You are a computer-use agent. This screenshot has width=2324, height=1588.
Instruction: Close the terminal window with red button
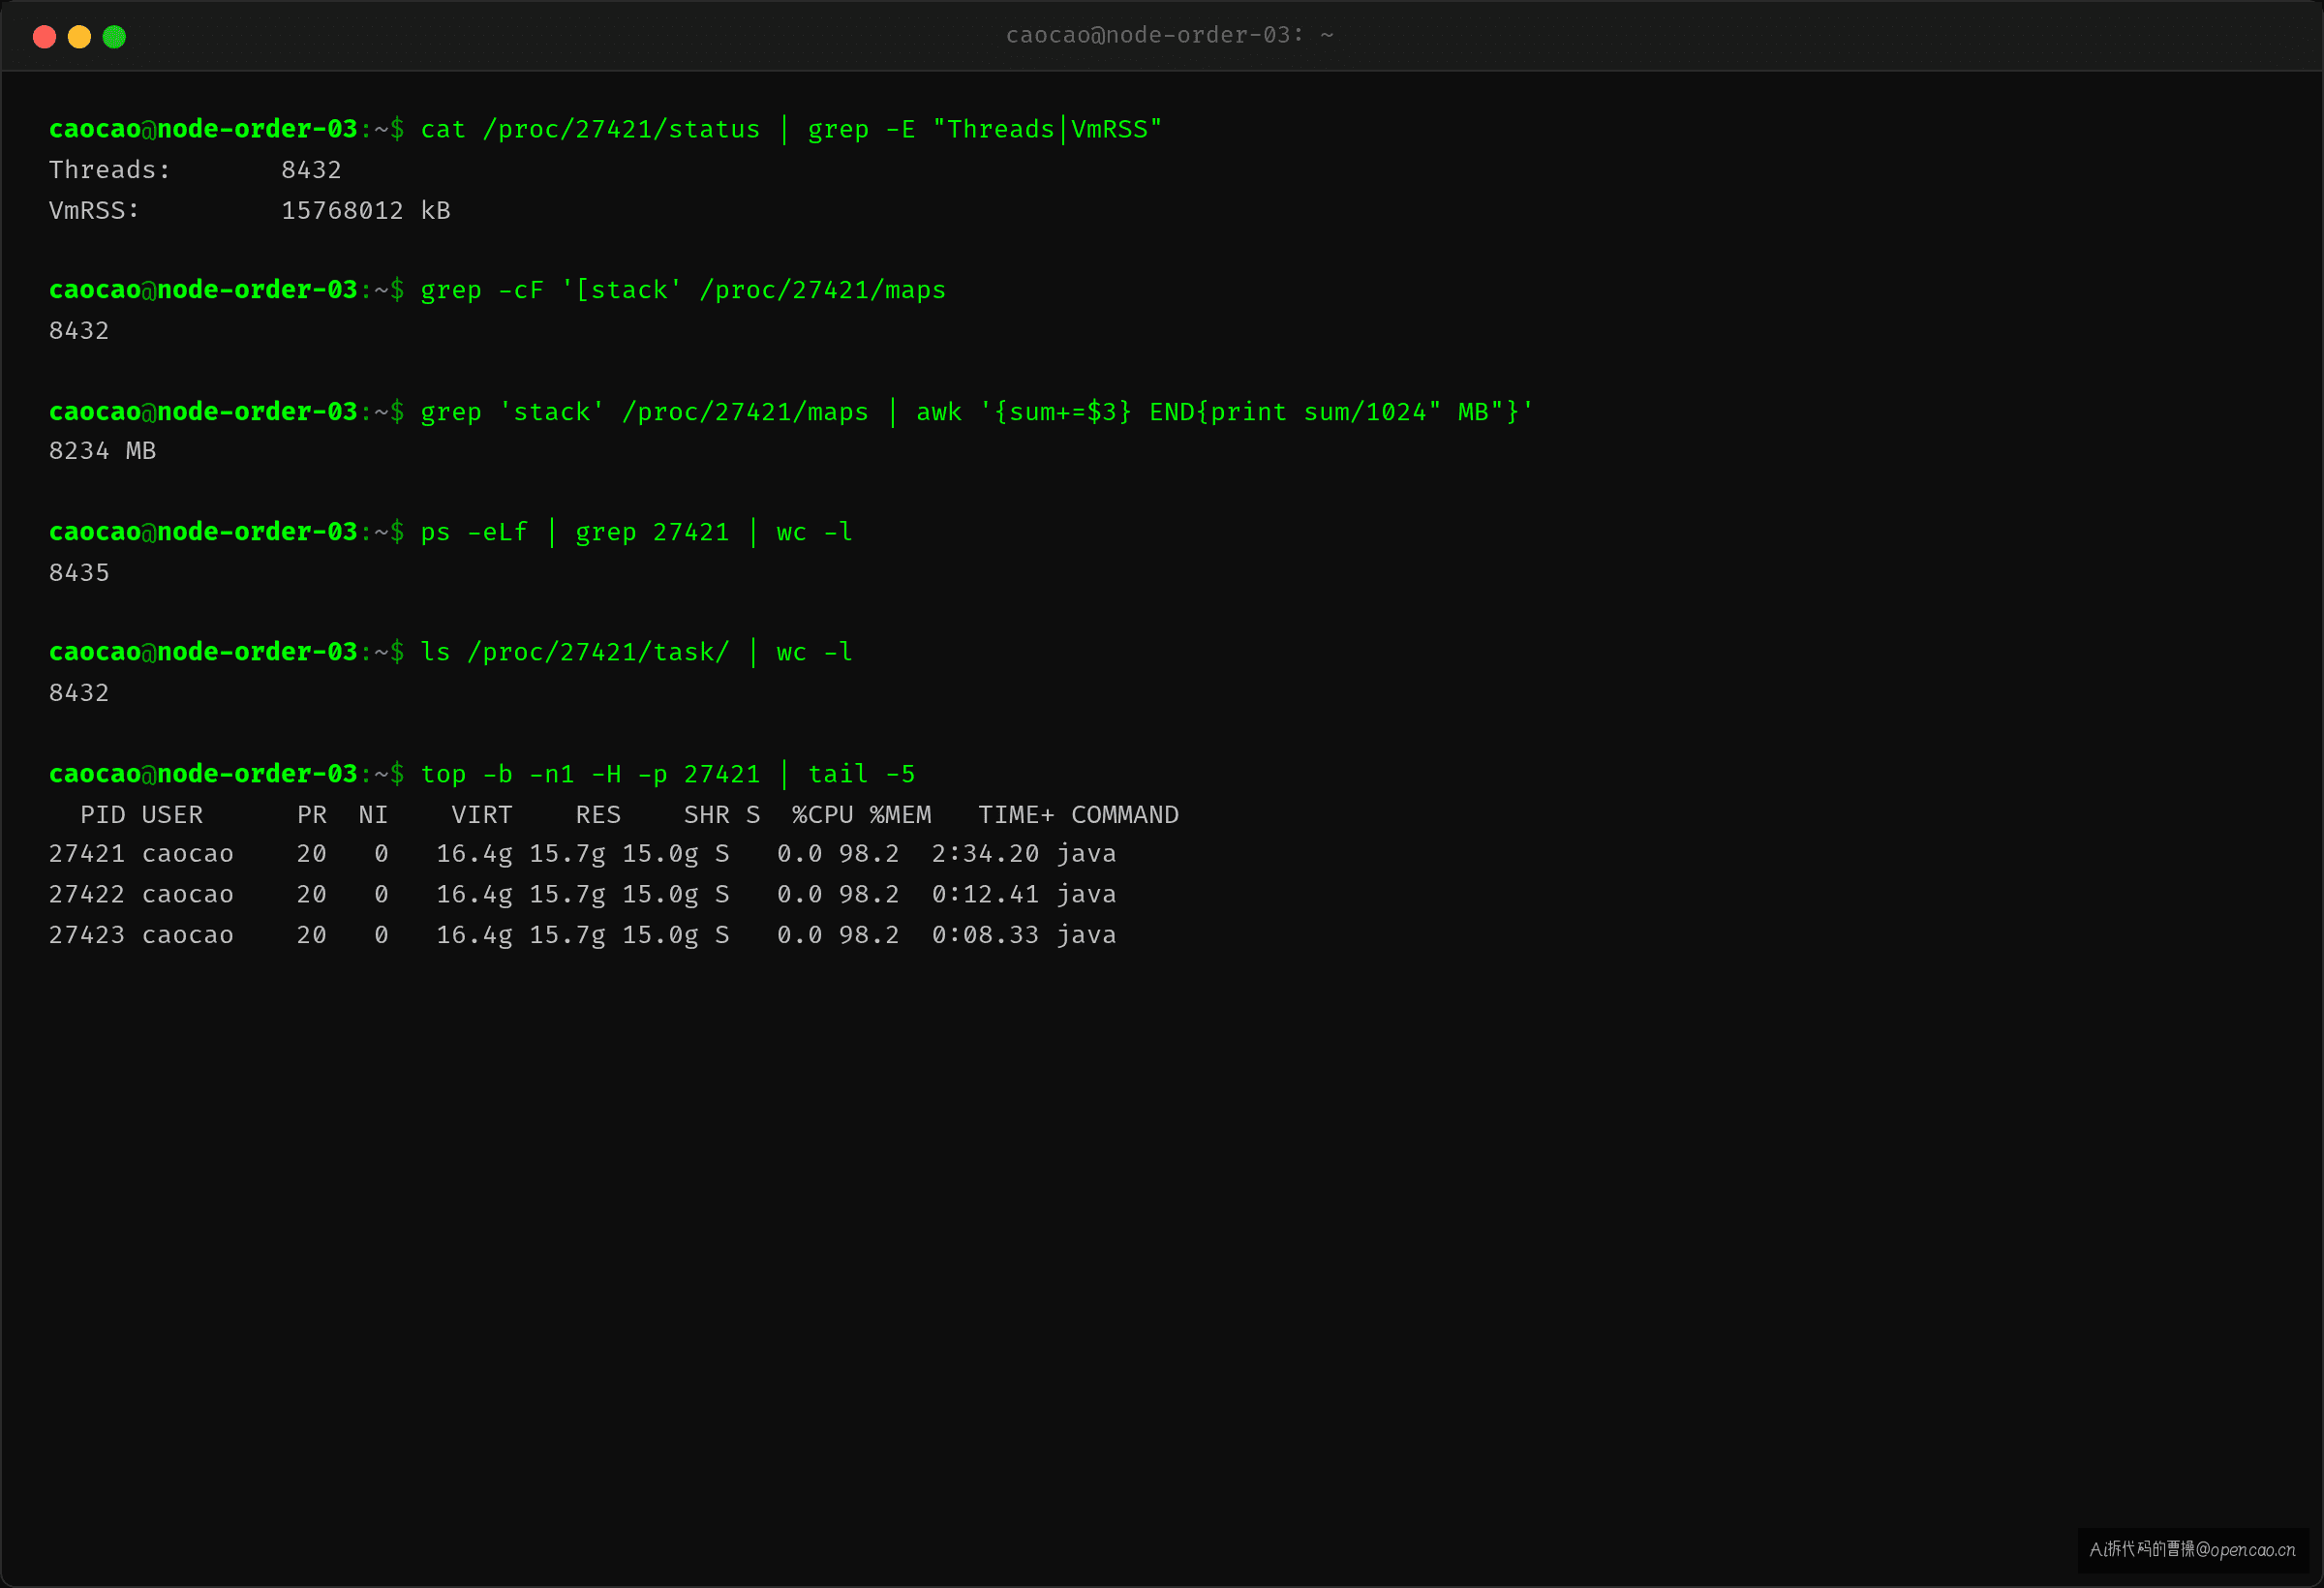click(x=44, y=37)
